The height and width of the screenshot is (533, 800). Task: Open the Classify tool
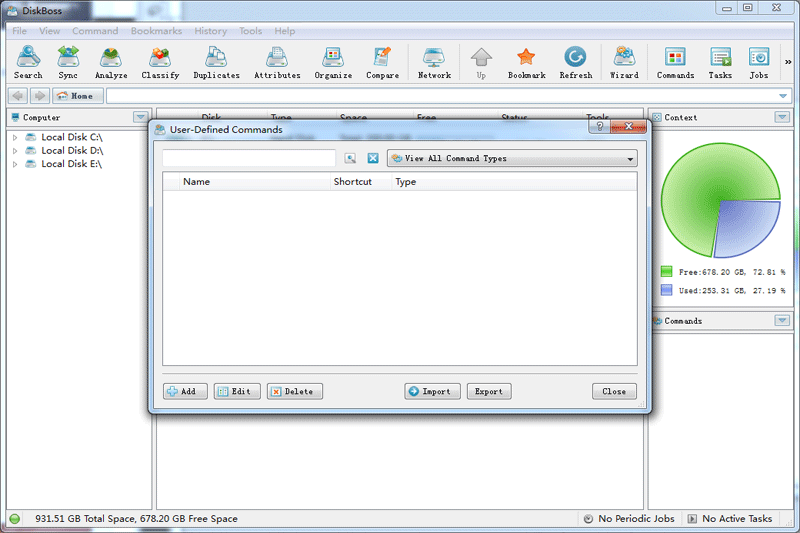click(160, 62)
